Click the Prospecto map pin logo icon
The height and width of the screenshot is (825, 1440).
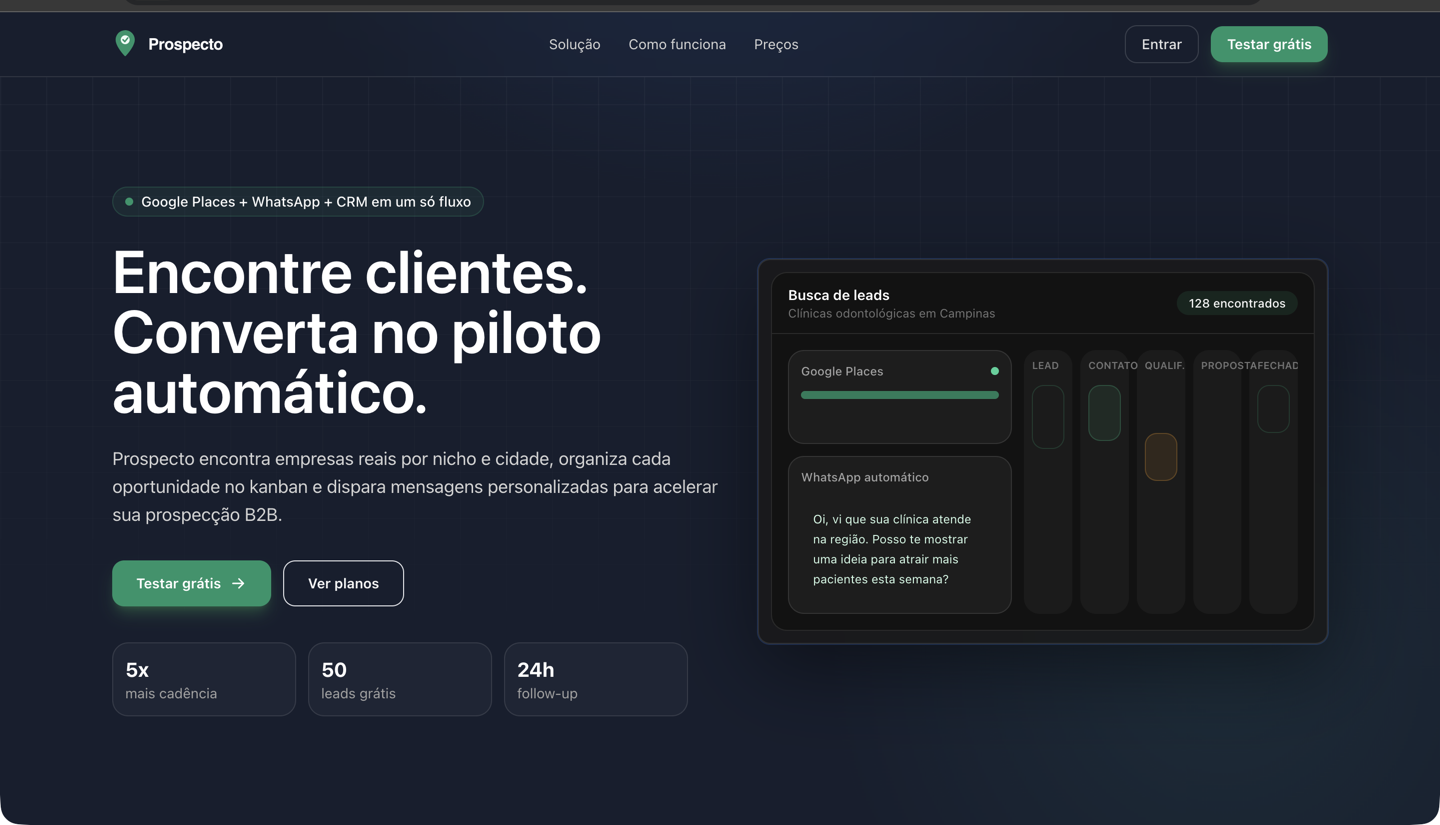[125, 43]
